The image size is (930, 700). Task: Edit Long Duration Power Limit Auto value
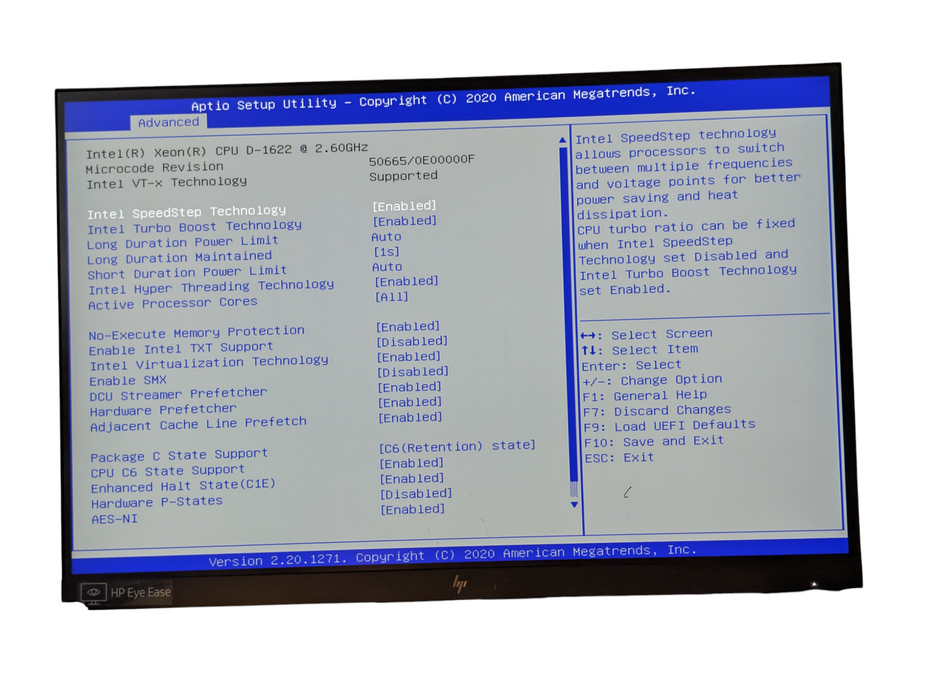(387, 237)
